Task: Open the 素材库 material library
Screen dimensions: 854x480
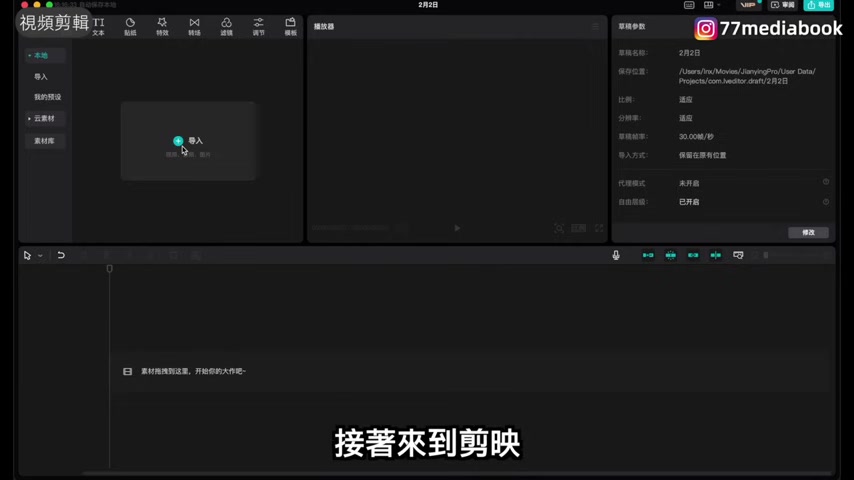Action: tap(45, 141)
